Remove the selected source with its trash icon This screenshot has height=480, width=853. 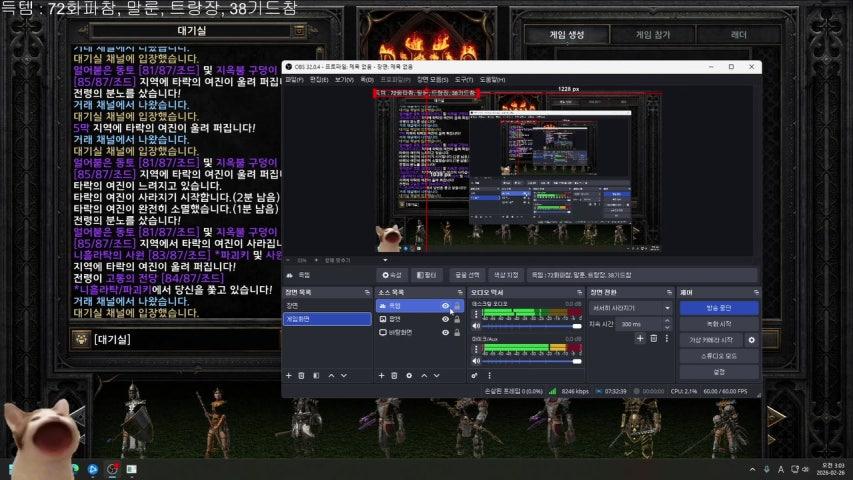[x=394, y=376]
